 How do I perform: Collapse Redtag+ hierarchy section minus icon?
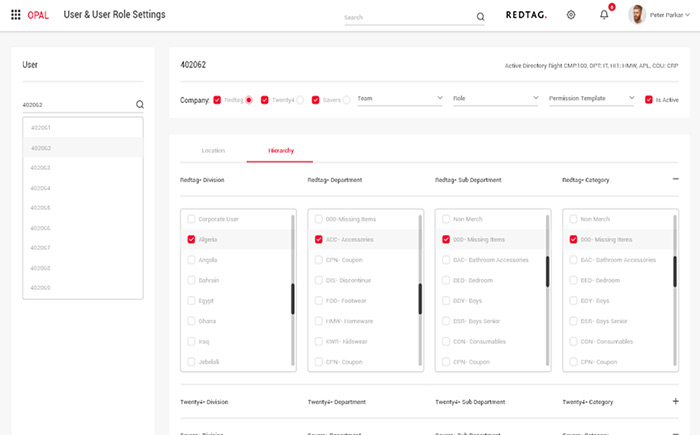(676, 179)
